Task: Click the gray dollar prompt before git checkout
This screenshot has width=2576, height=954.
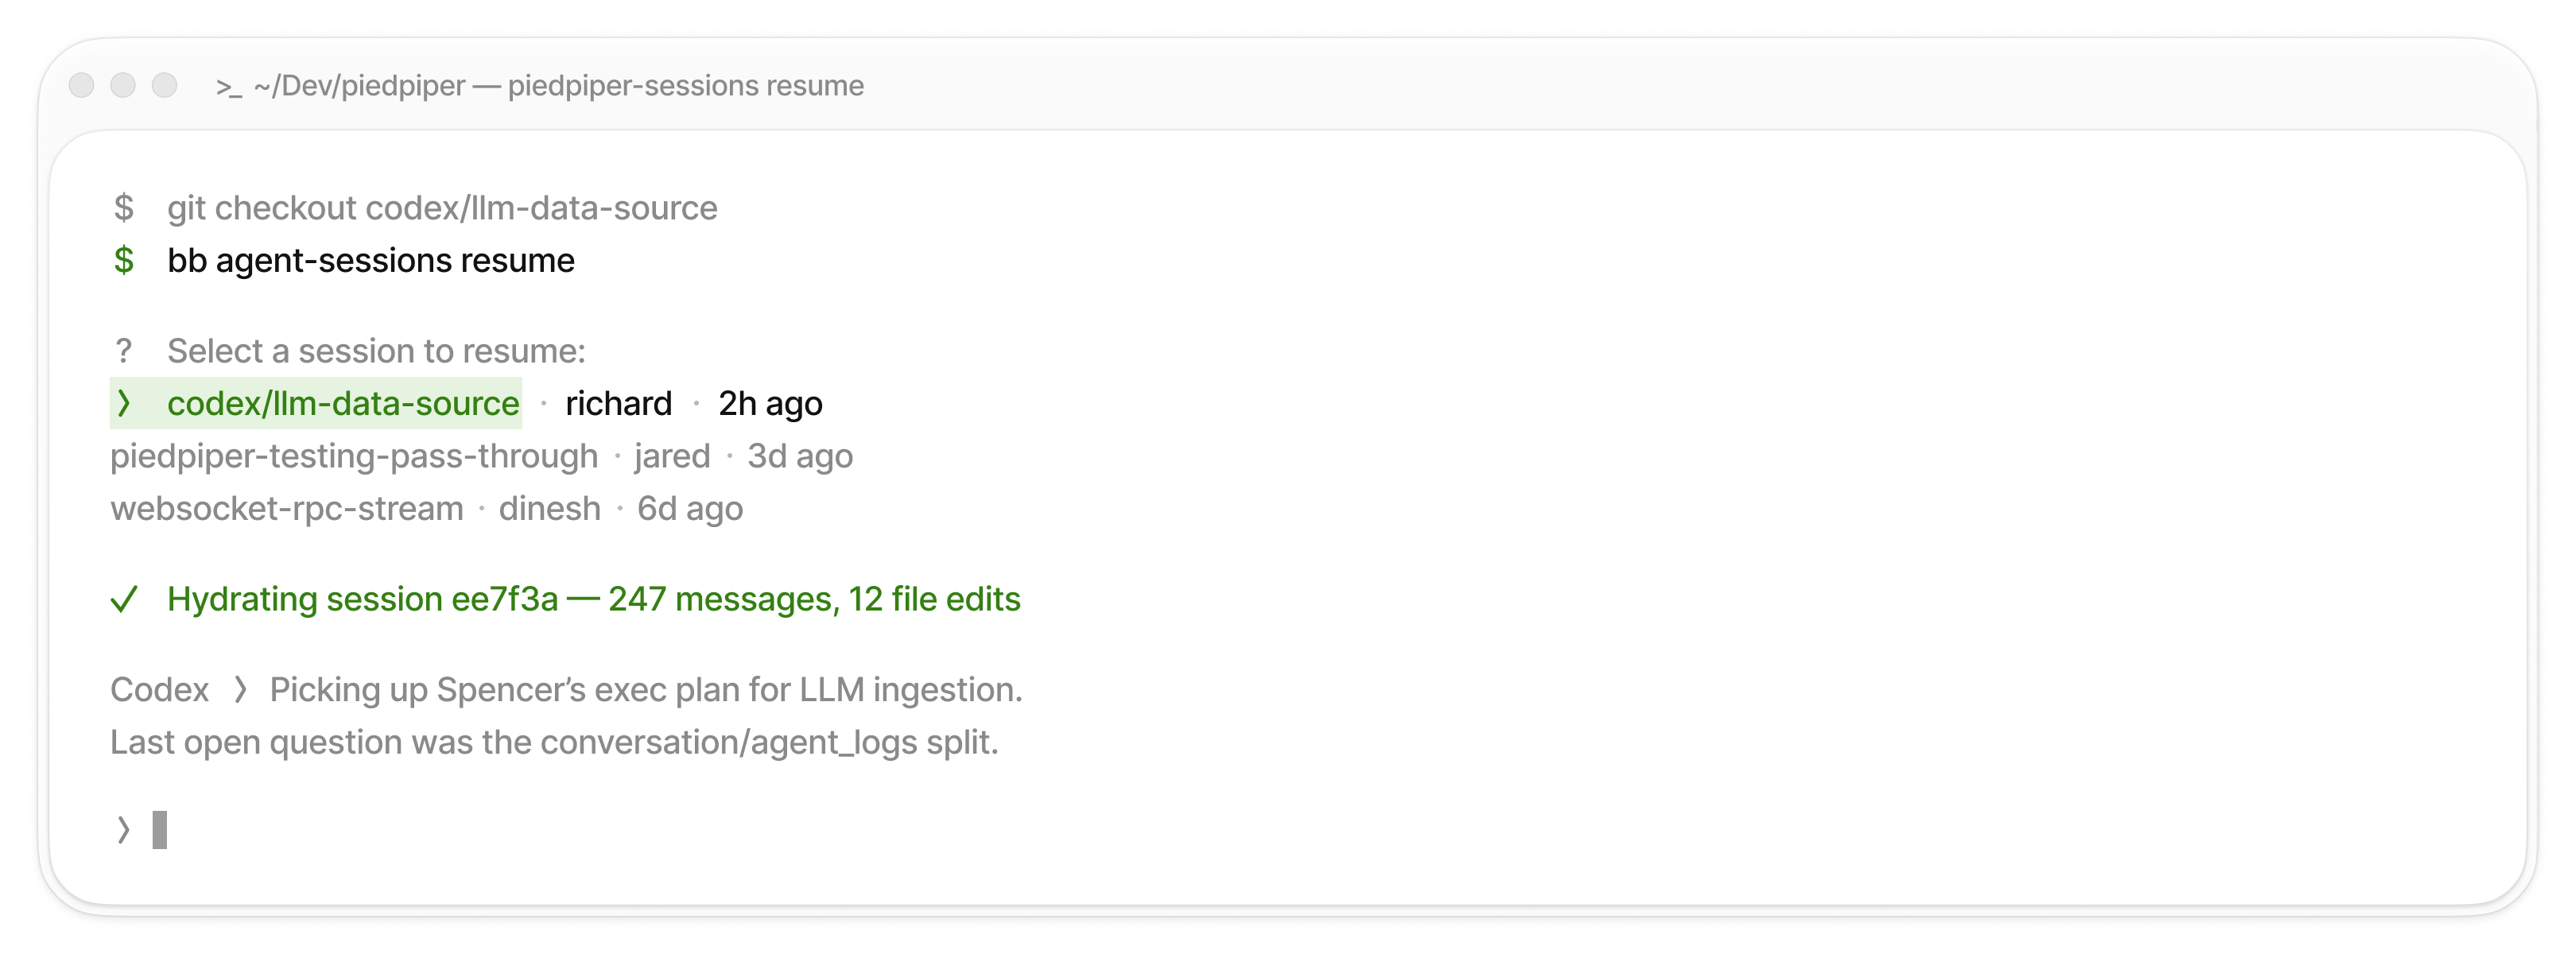Action: click(124, 208)
